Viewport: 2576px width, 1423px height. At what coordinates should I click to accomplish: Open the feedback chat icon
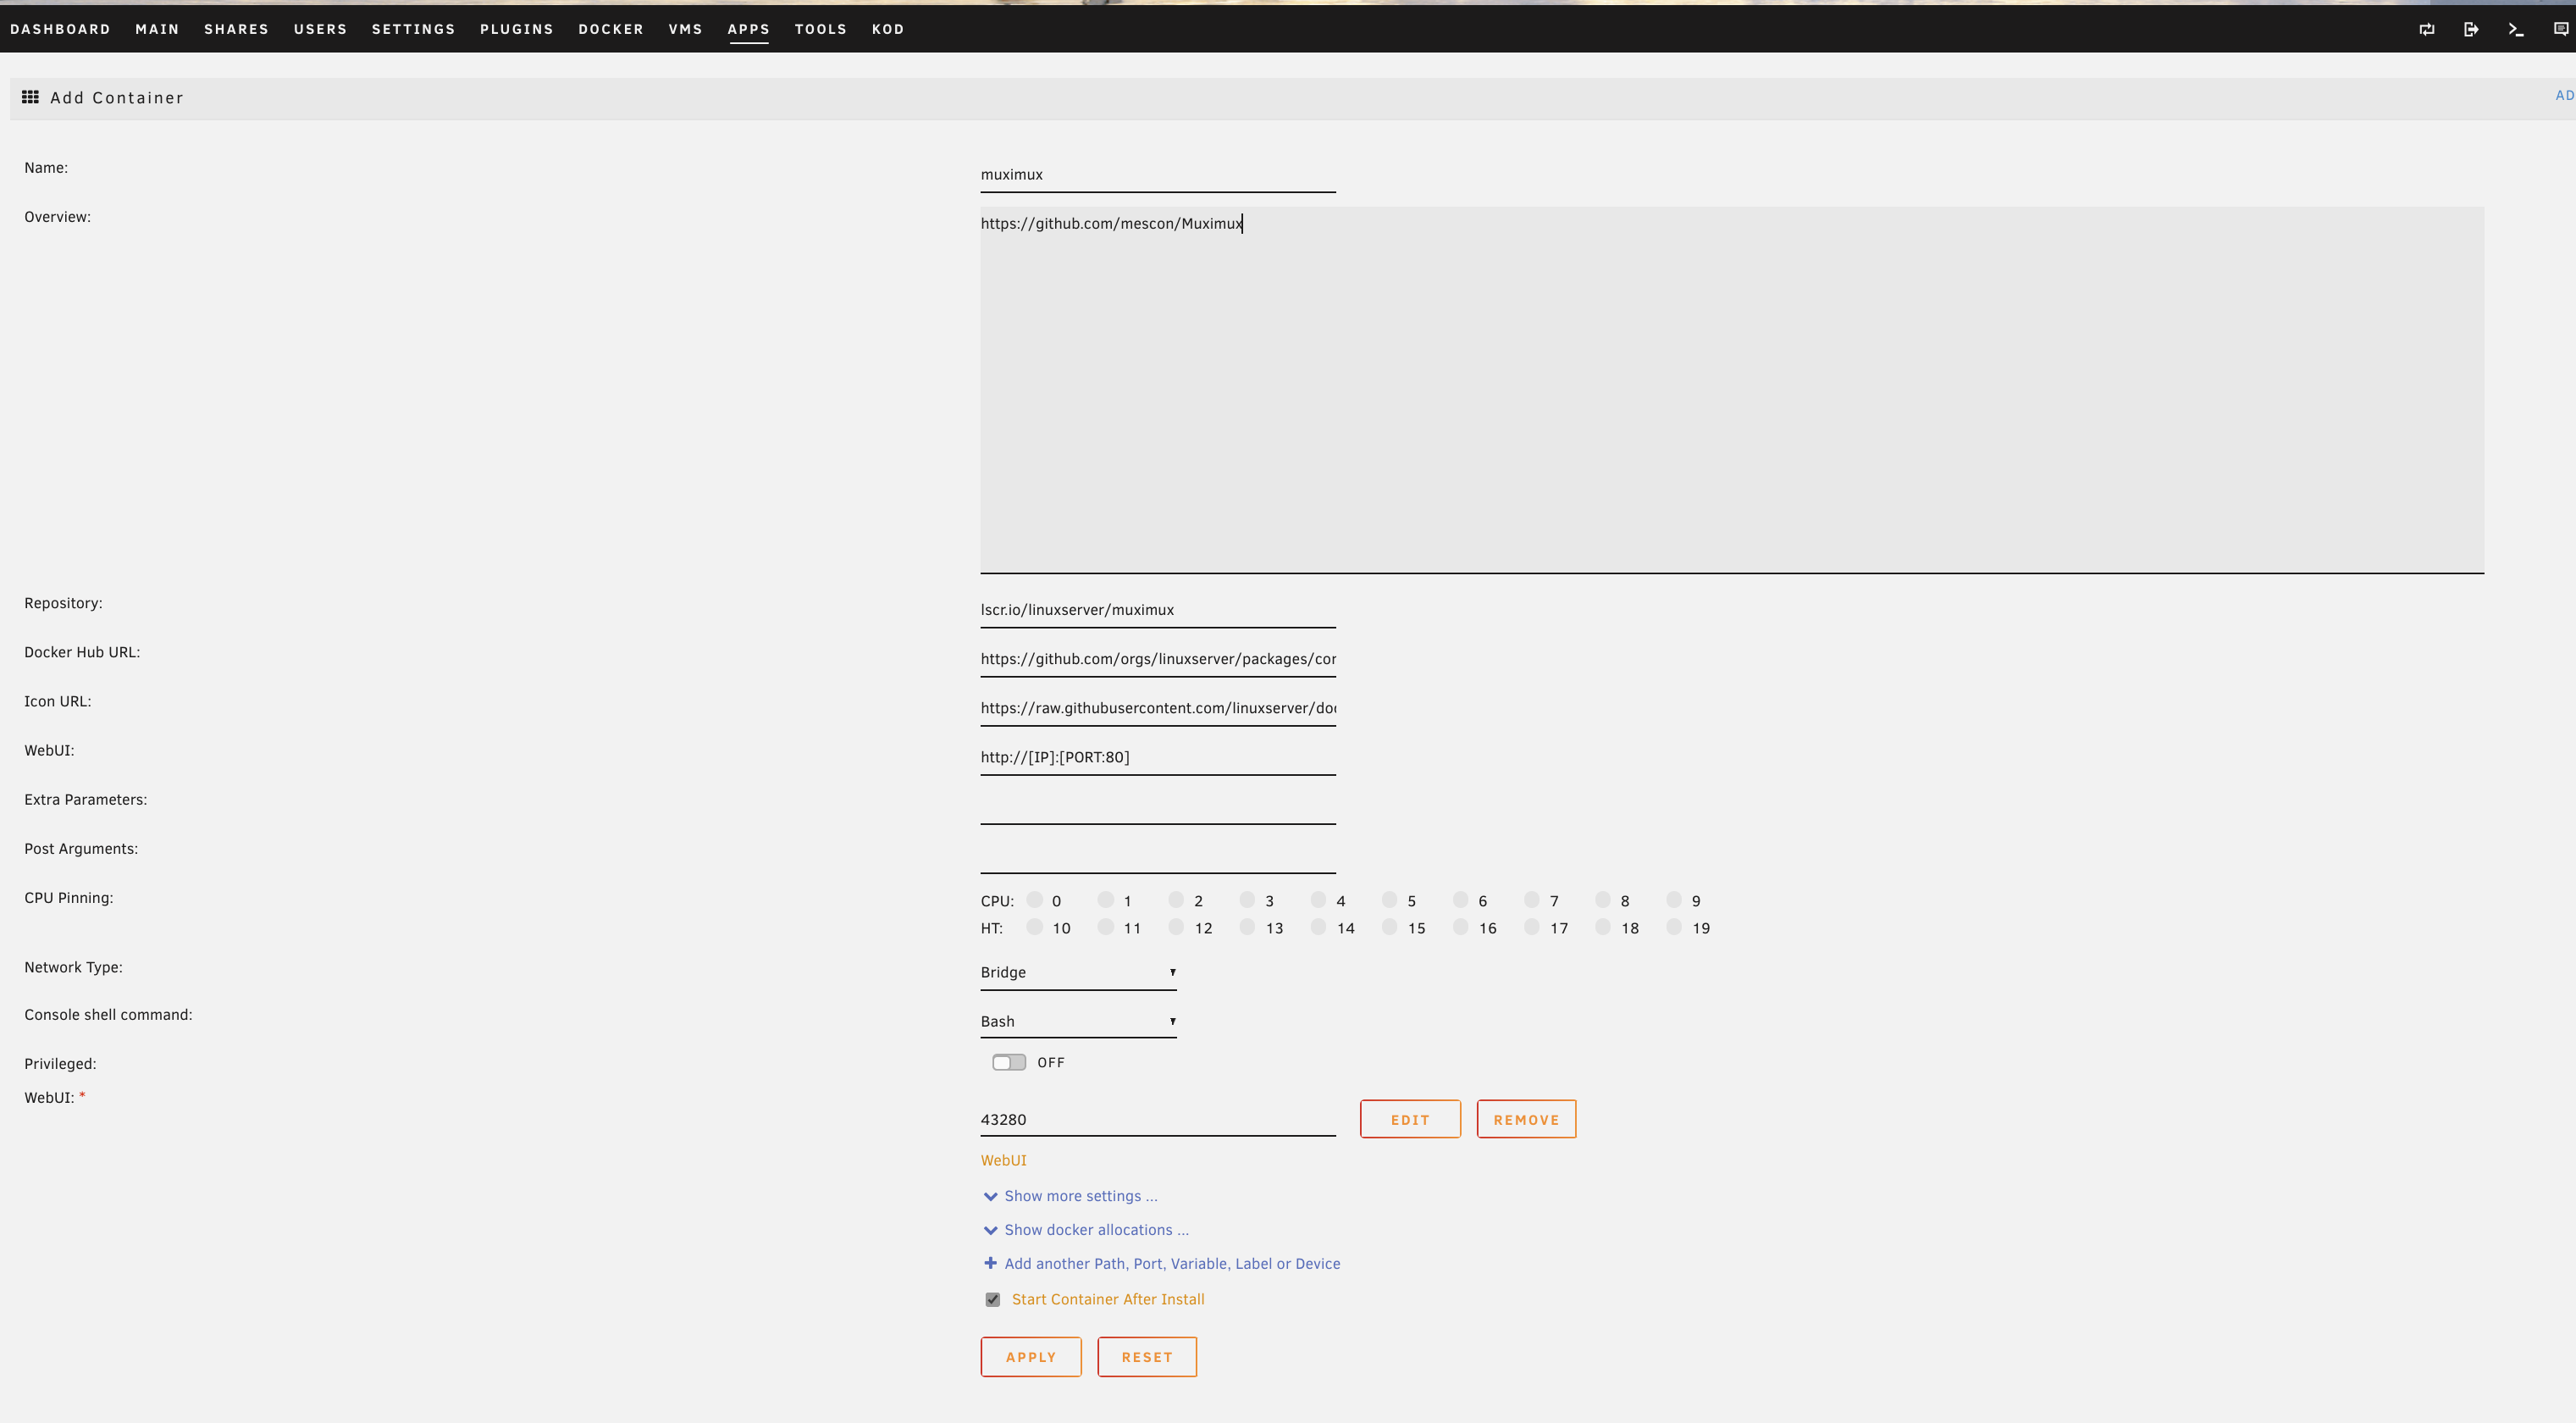2560,29
